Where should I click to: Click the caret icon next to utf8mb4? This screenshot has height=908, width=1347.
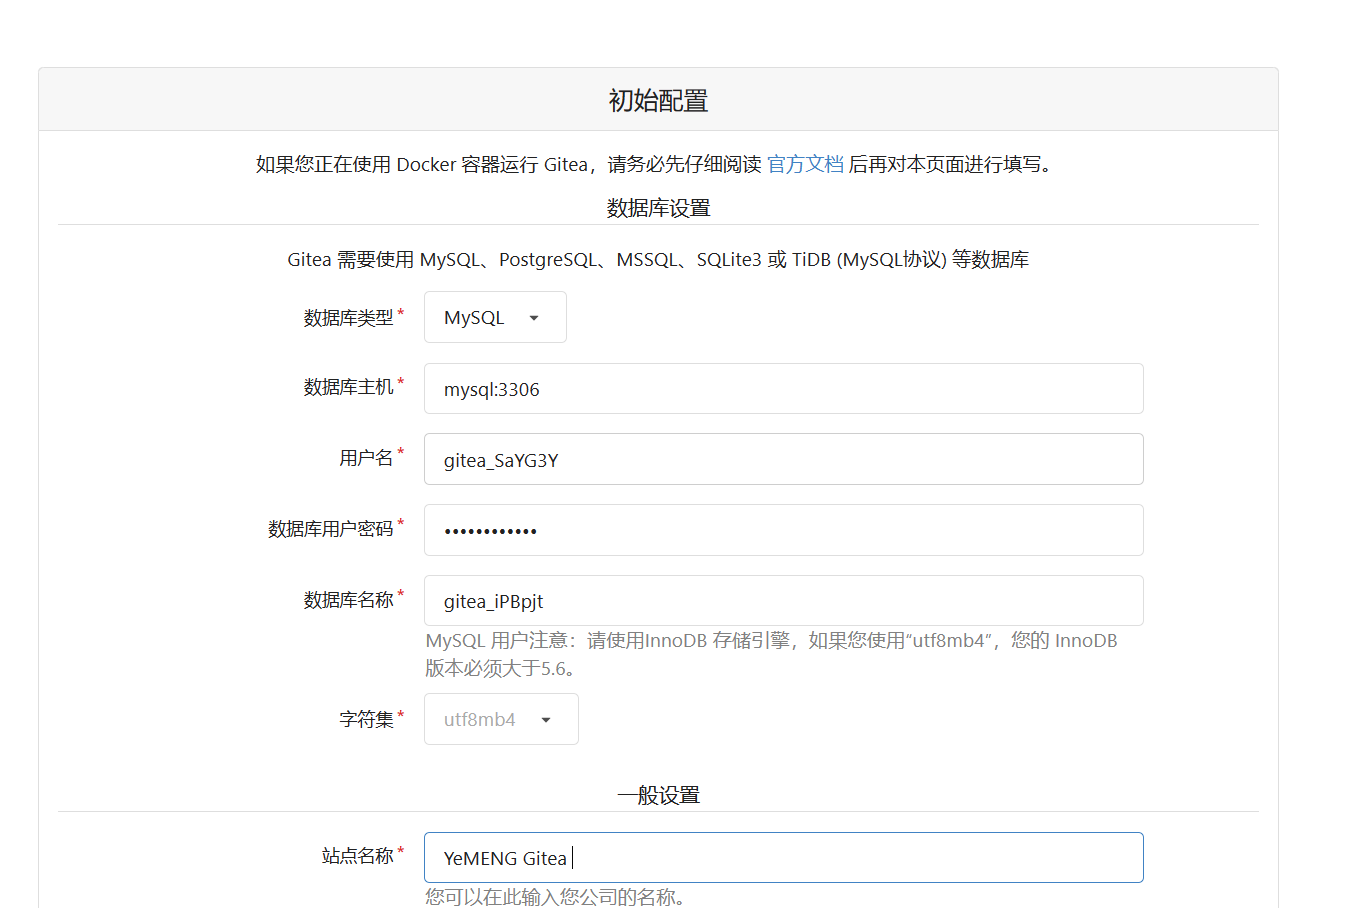(x=546, y=720)
